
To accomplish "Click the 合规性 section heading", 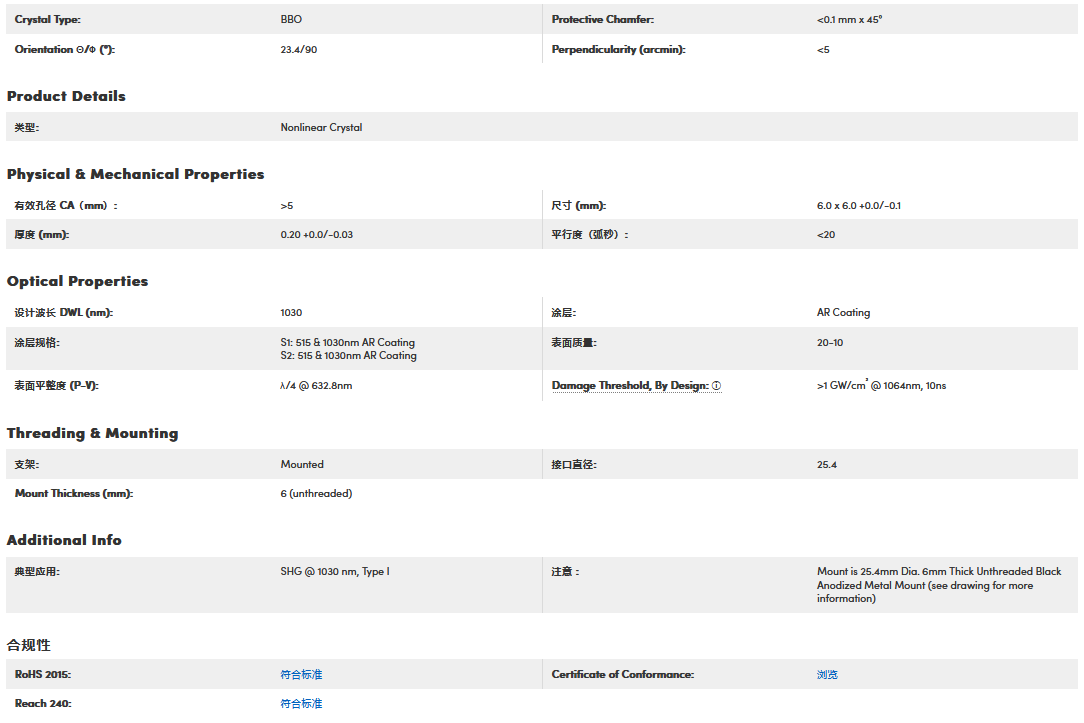I will click(28, 645).
